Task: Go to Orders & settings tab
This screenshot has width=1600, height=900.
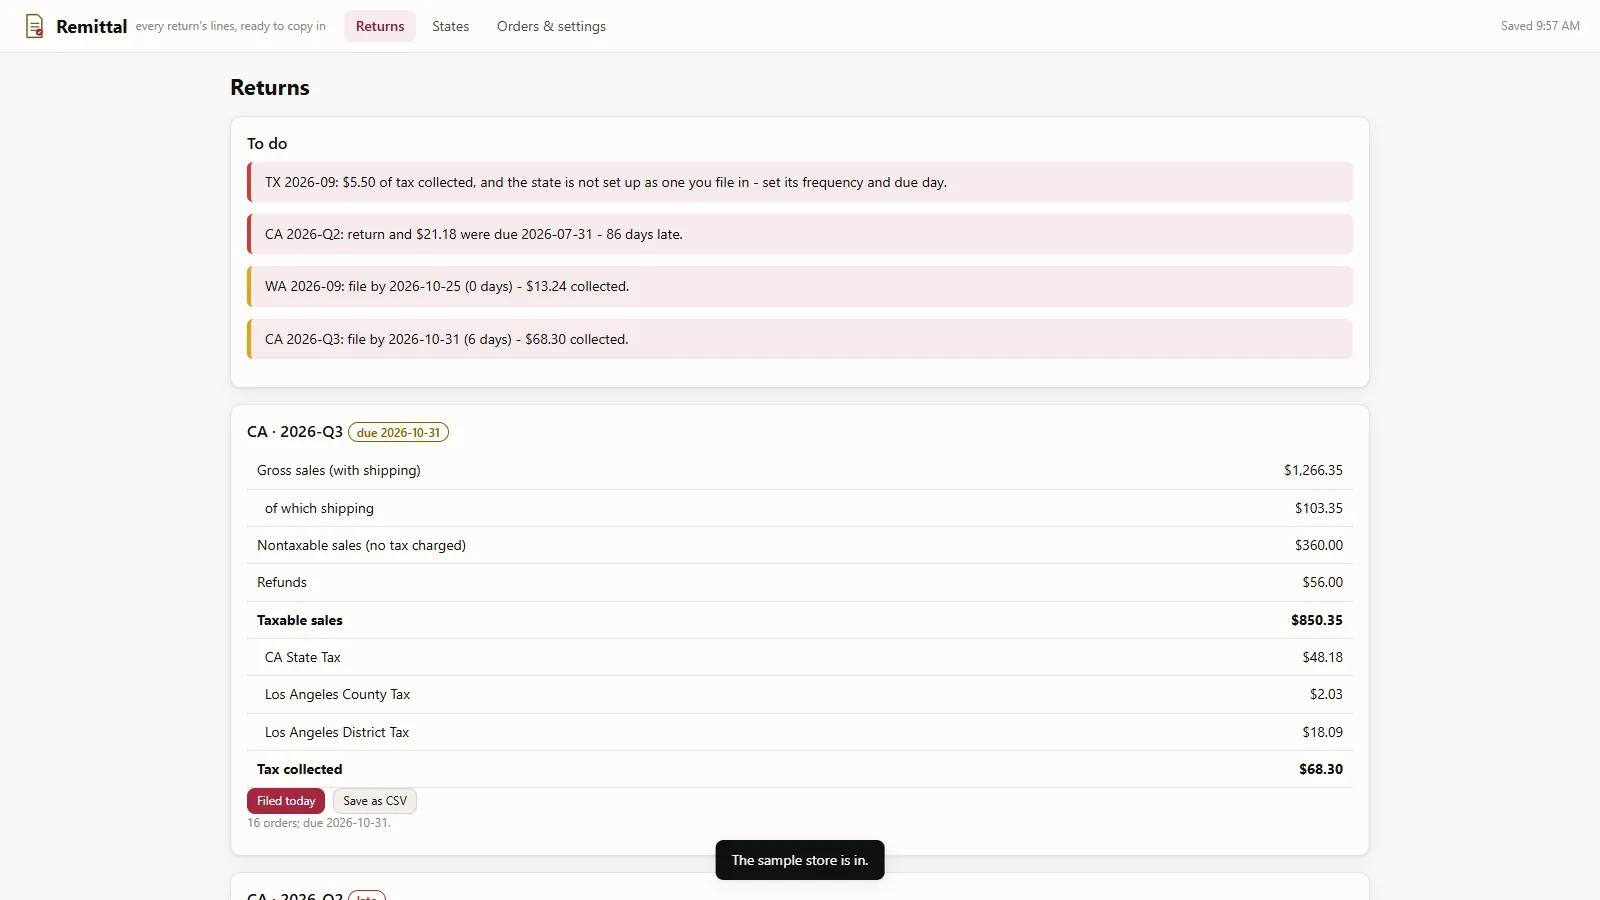Action: point(551,26)
